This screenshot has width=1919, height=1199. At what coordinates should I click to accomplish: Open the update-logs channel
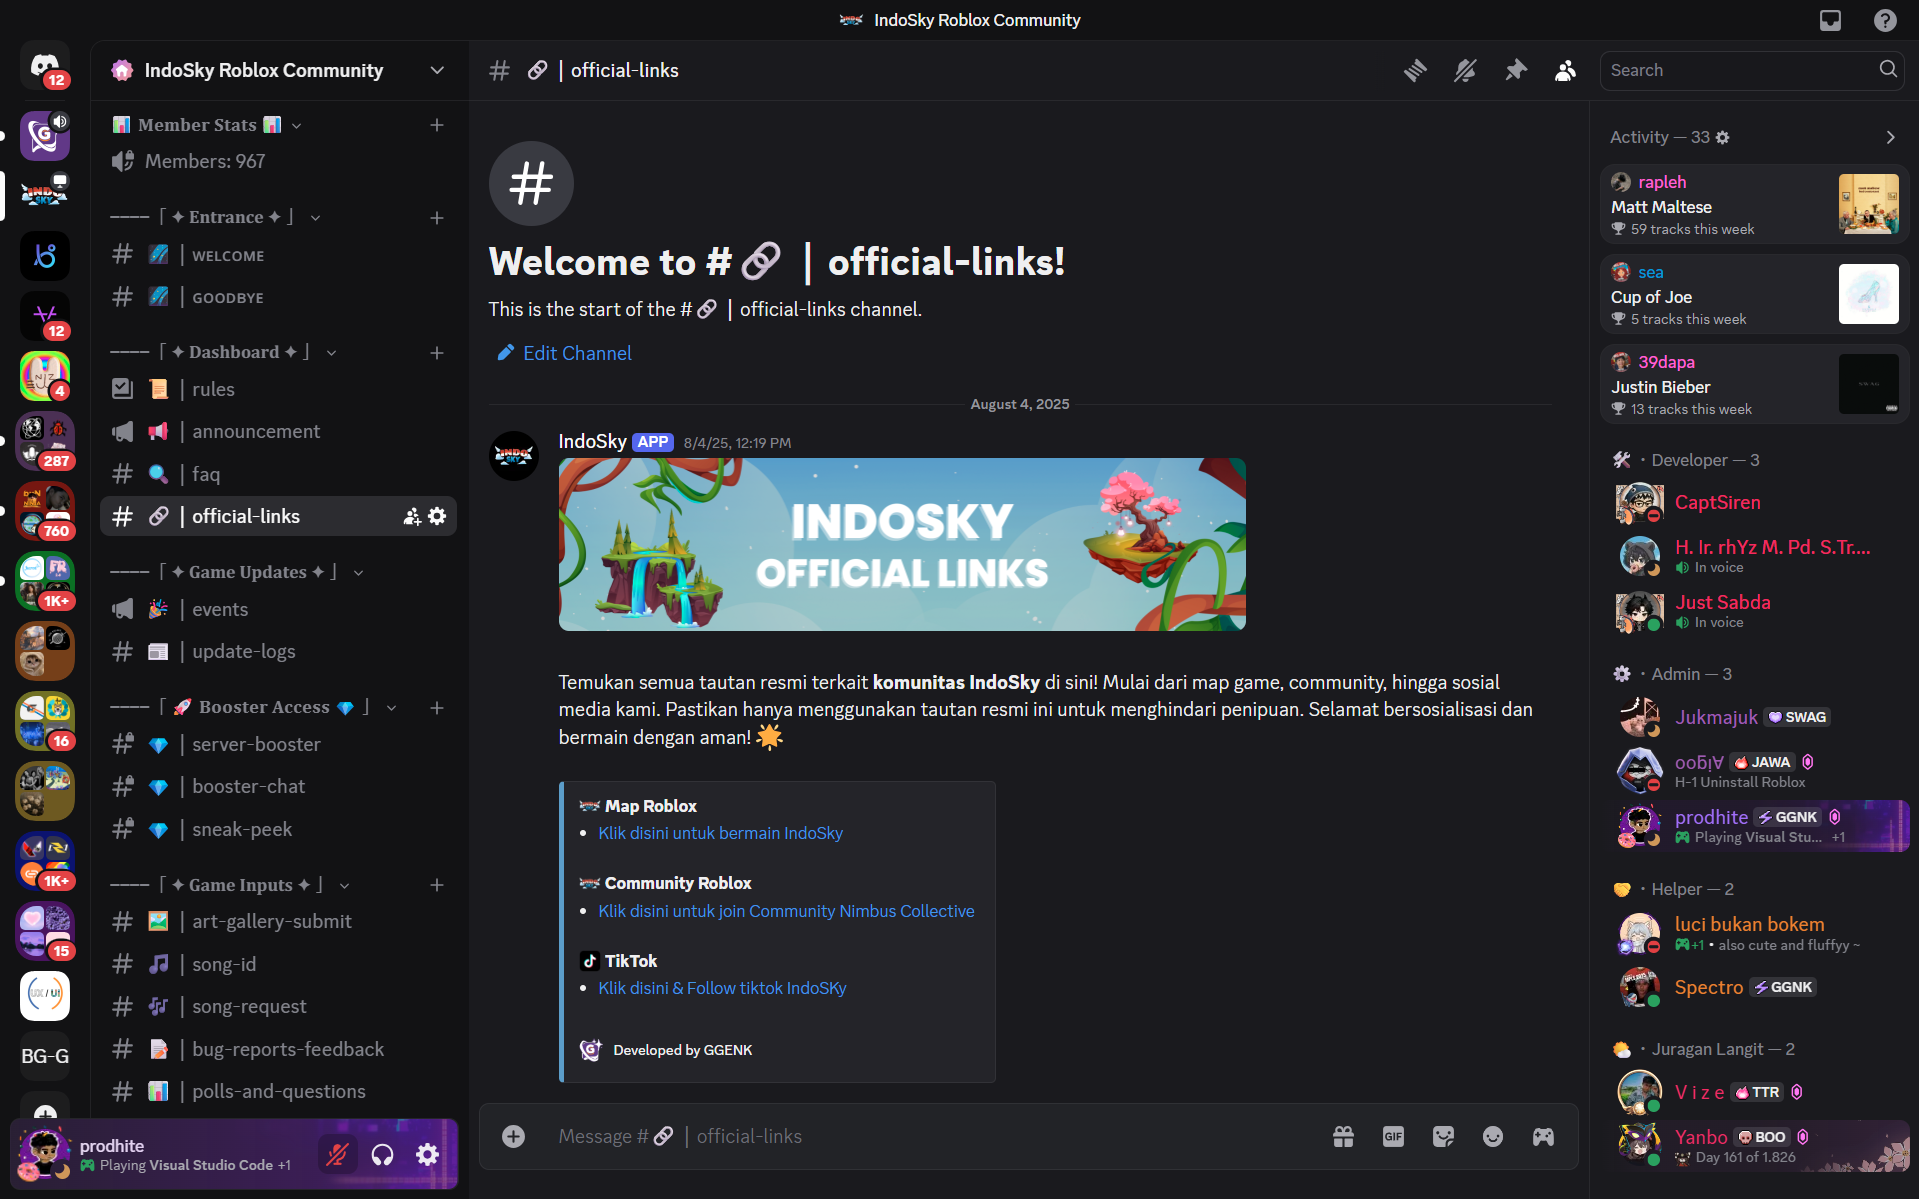278,651
